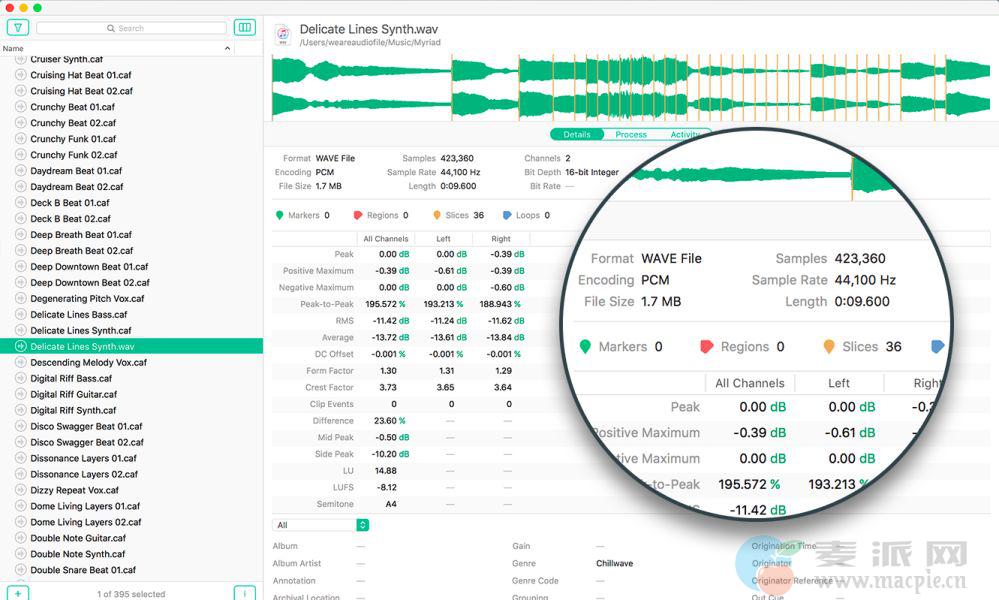
Task: Click the filter funnel icon
Action: (x=17, y=28)
